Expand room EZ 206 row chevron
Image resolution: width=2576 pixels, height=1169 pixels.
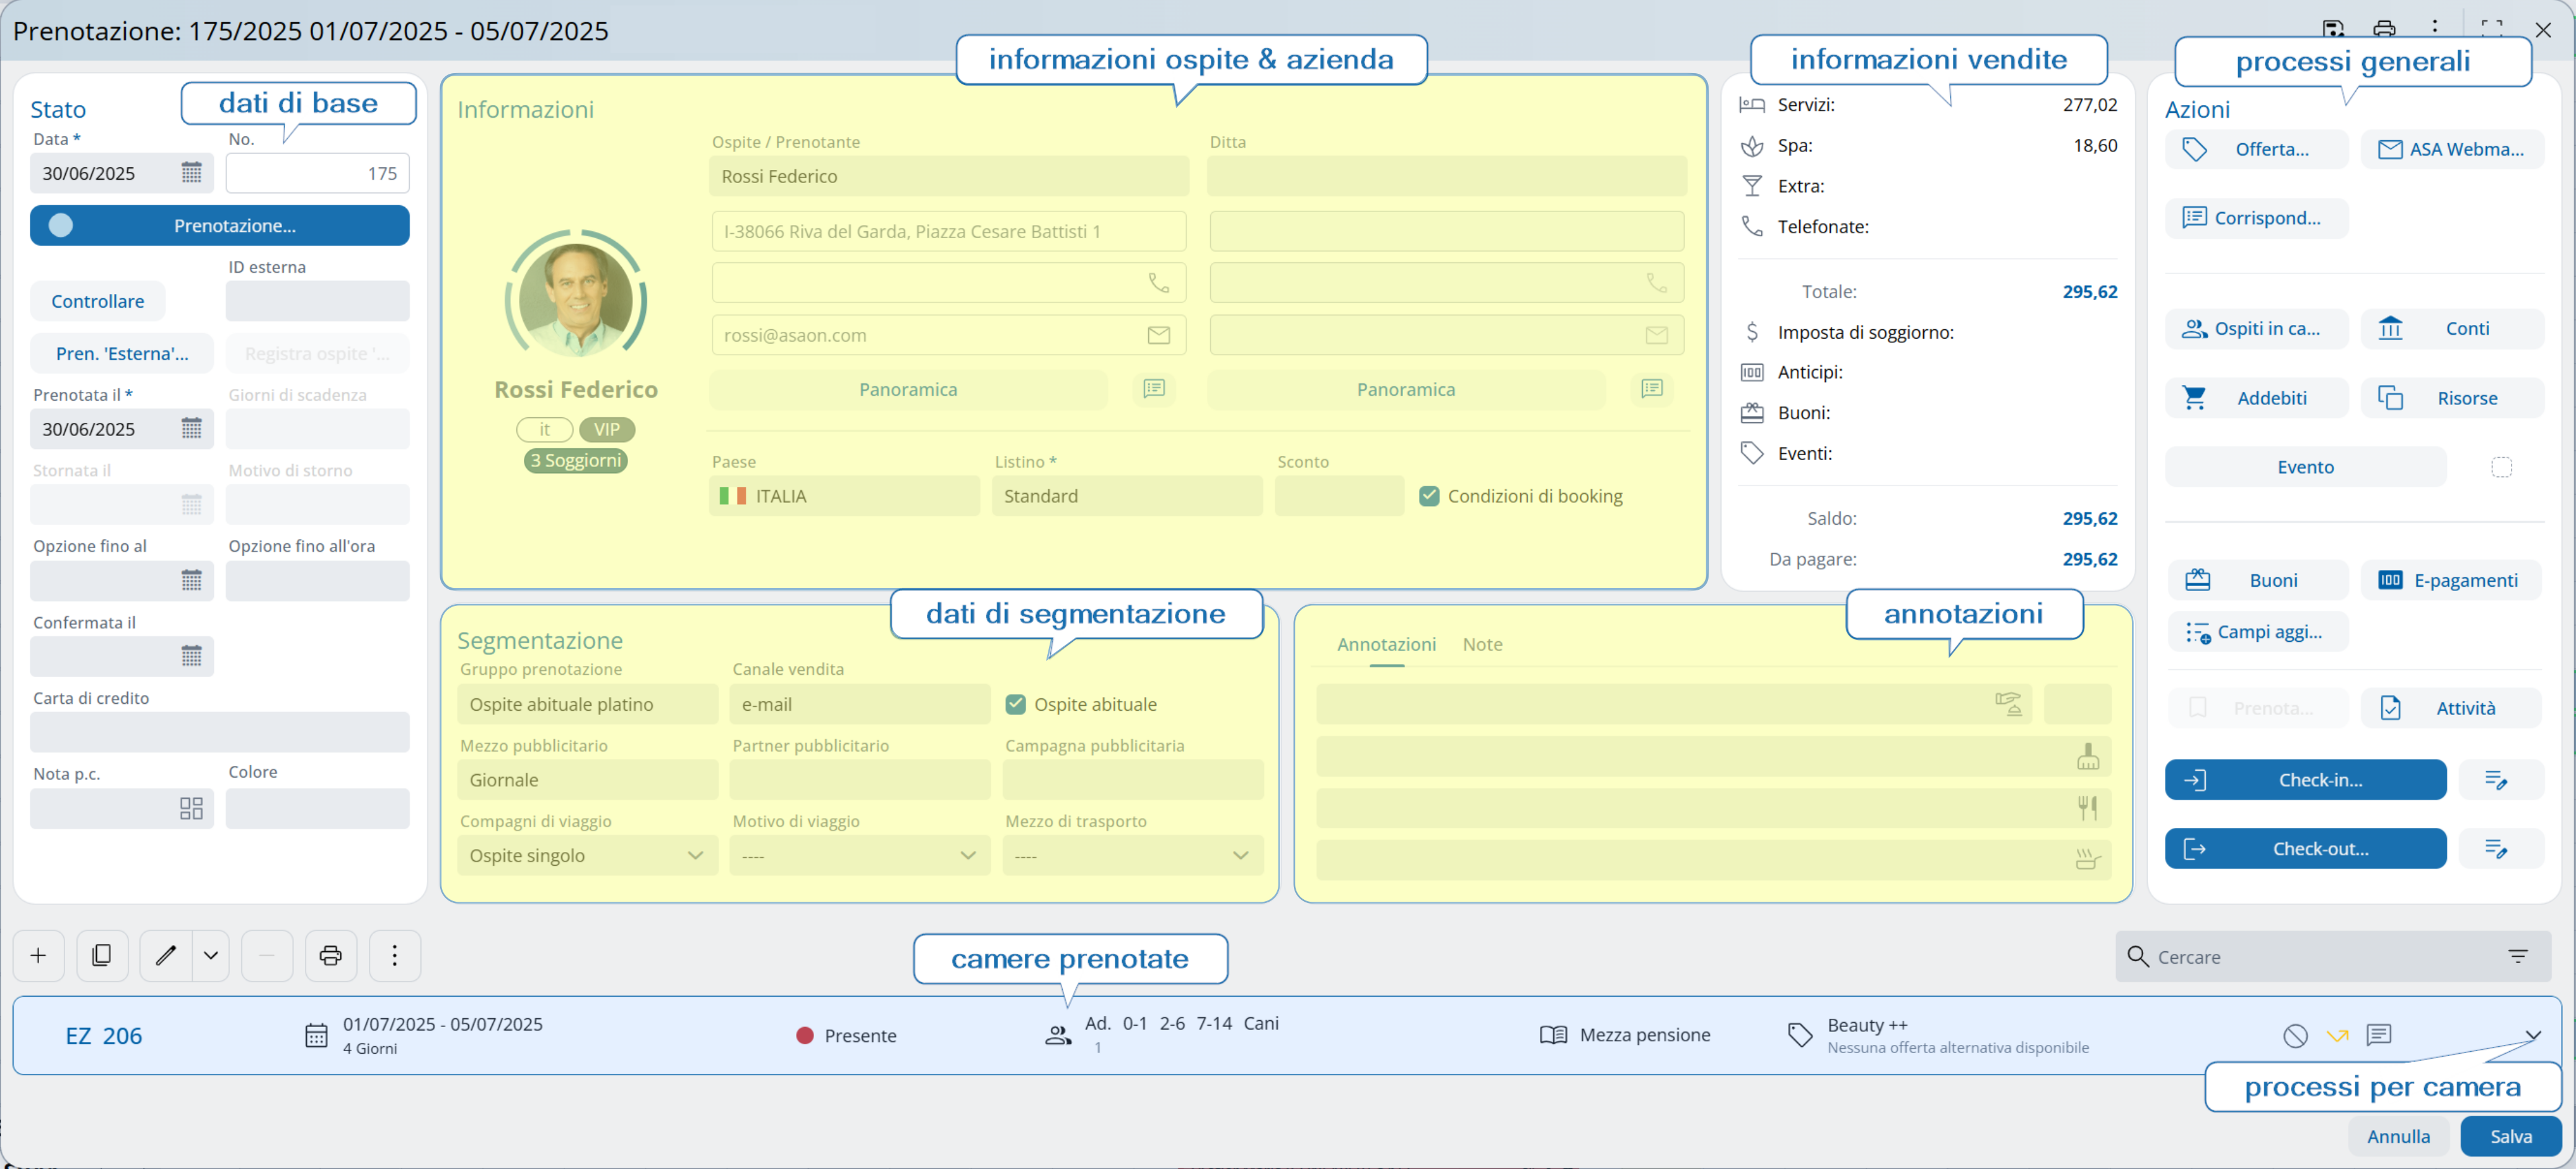point(2532,1035)
